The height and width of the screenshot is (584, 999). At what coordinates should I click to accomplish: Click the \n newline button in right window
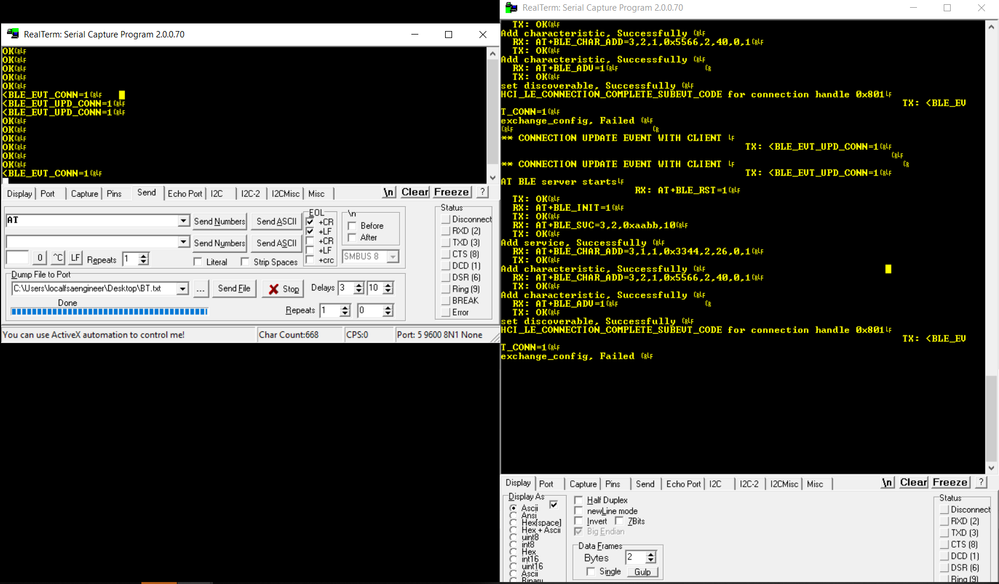[888, 482]
